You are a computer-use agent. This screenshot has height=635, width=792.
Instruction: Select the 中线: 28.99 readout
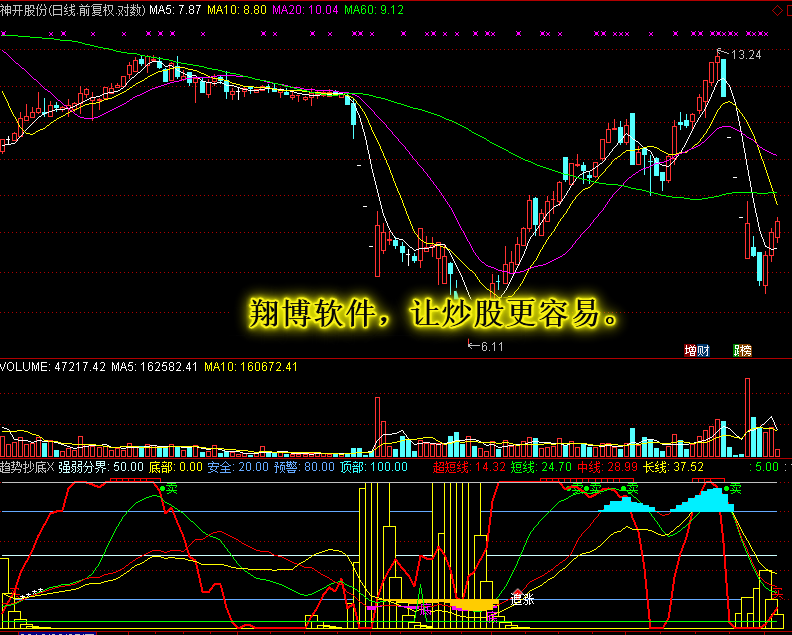click(x=608, y=467)
